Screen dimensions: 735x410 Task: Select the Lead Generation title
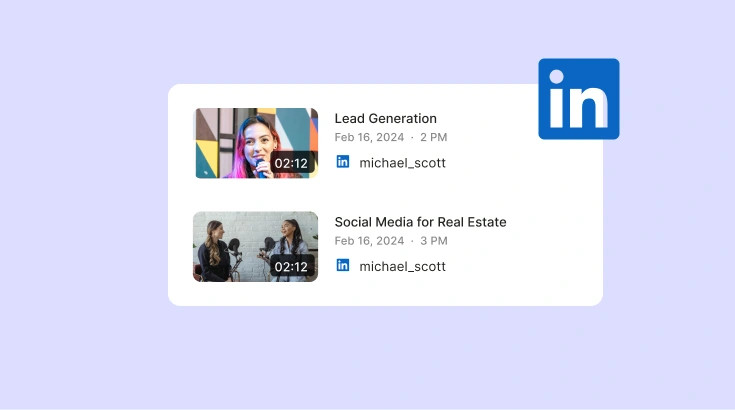pos(385,119)
